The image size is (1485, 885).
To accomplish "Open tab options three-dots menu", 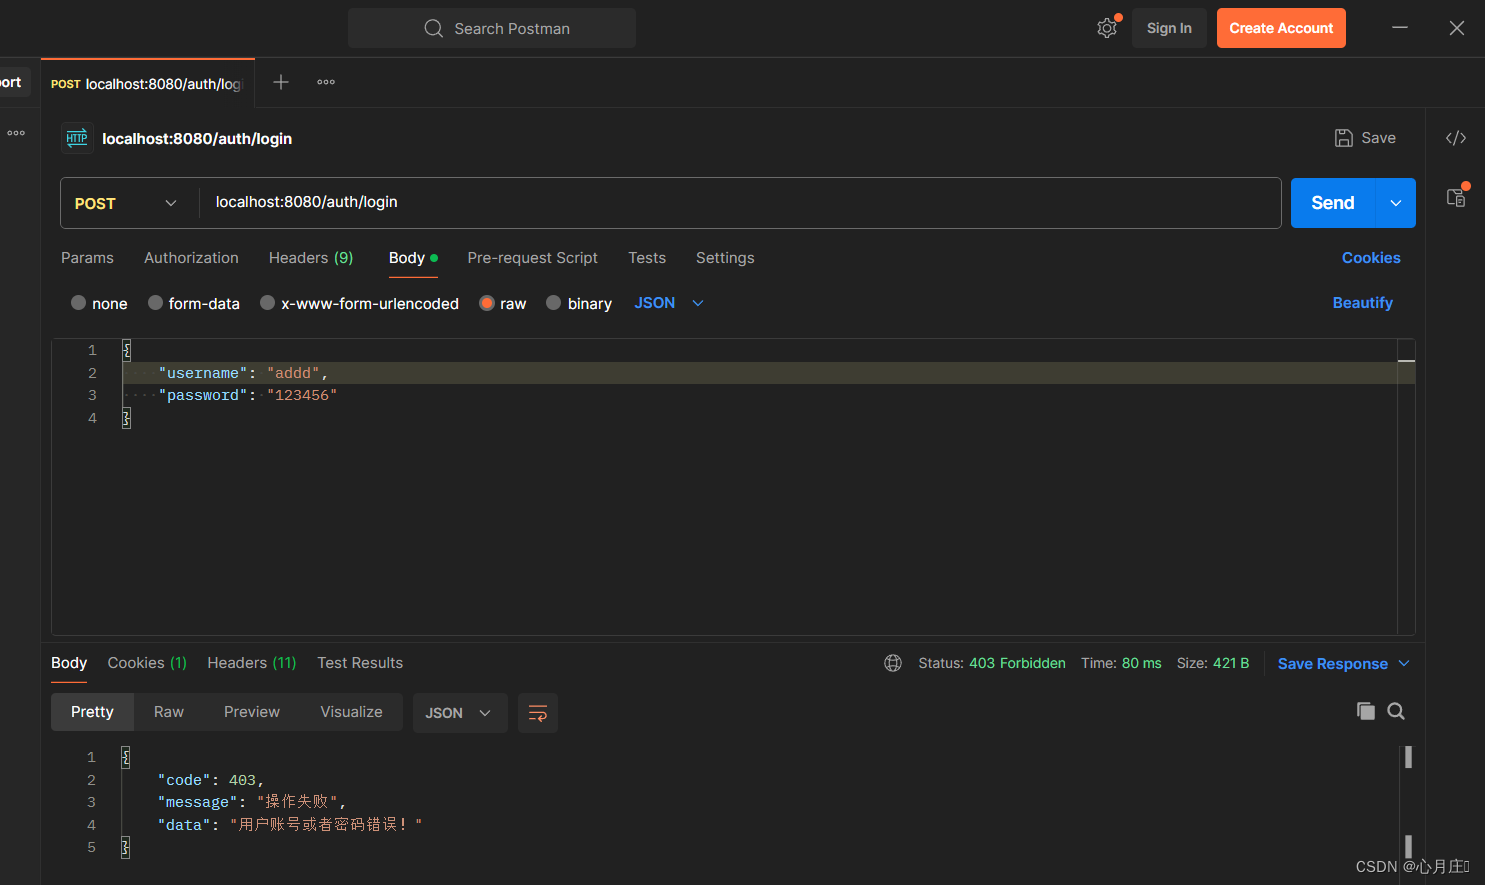I will pos(326,82).
